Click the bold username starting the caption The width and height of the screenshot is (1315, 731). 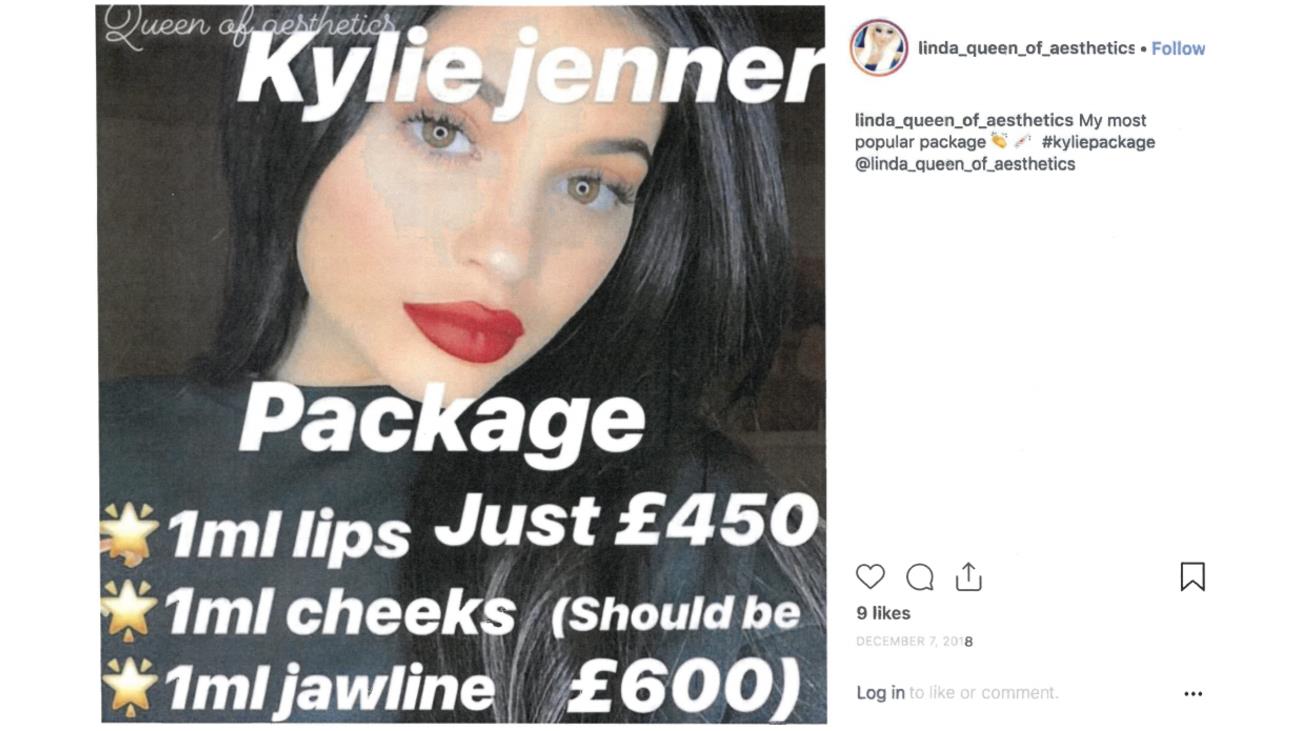pyautogui.click(x=964, y=120)
